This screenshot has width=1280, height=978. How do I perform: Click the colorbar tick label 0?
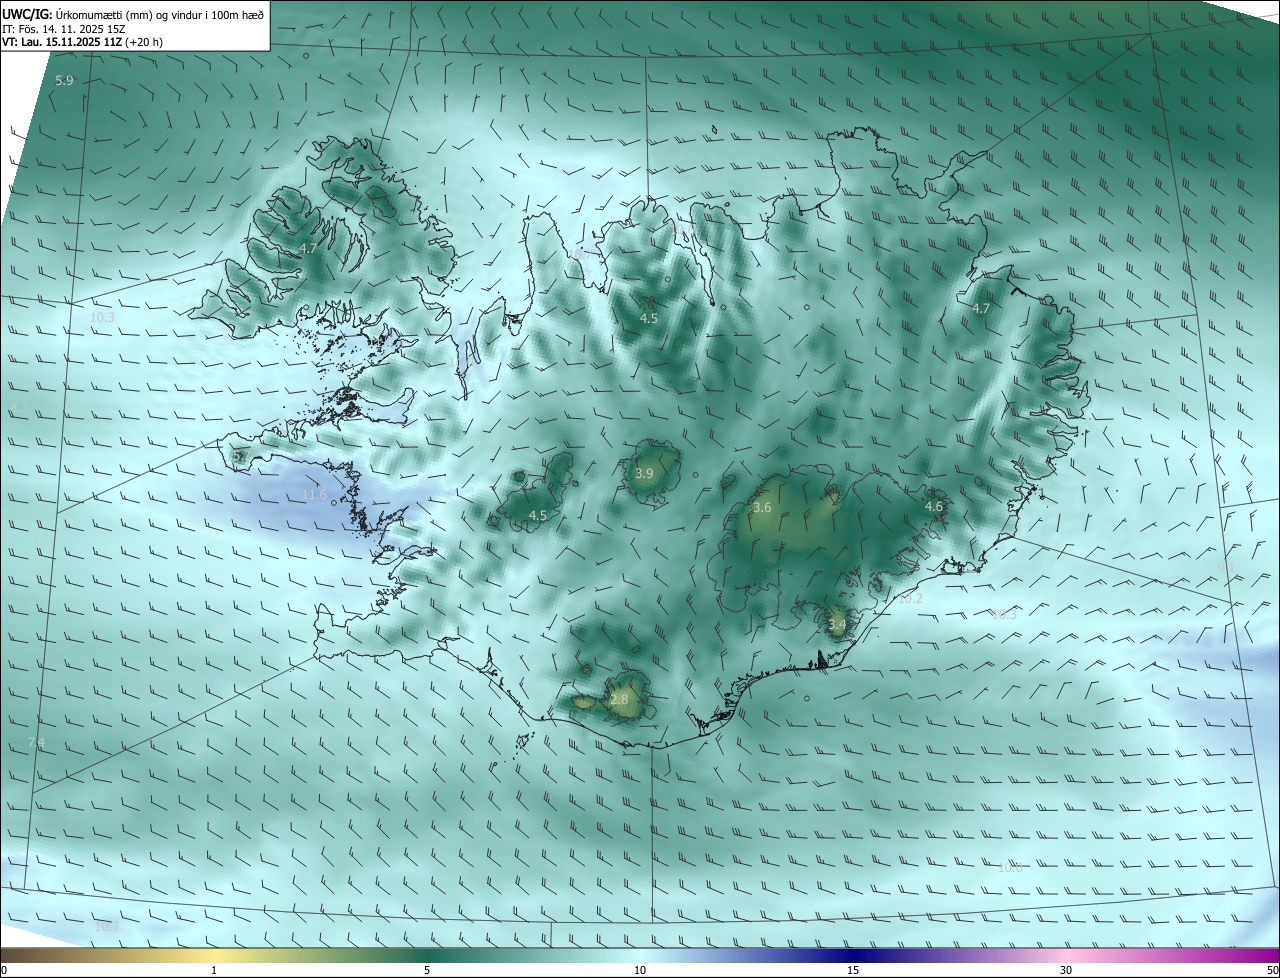pyautogui.click(x=4, y=970)
